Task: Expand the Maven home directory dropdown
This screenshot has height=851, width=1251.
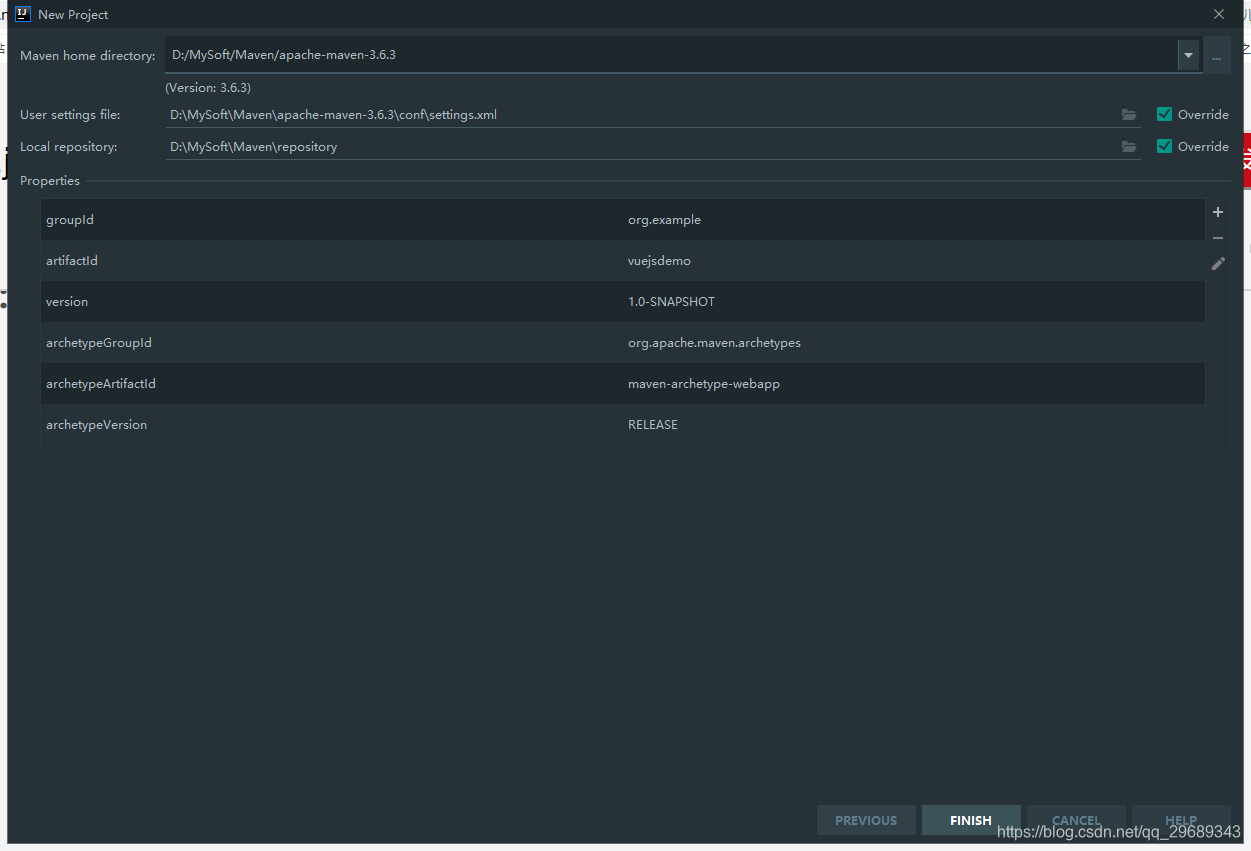Action: tap(1188, 55)
